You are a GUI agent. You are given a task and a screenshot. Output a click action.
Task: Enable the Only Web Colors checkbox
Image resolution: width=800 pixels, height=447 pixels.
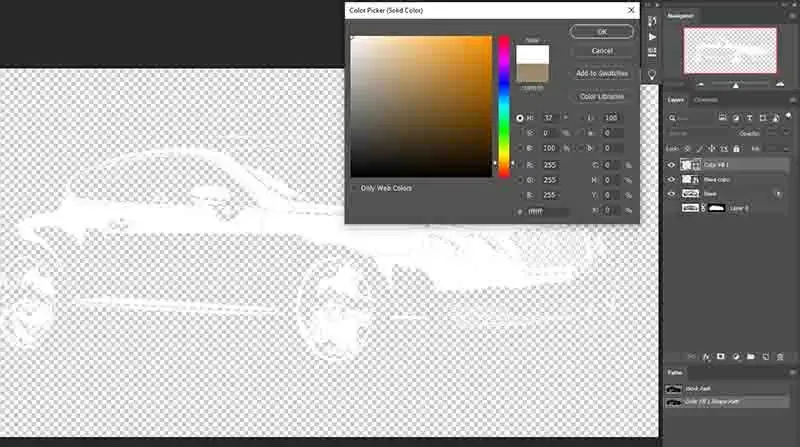pos(355,188)
